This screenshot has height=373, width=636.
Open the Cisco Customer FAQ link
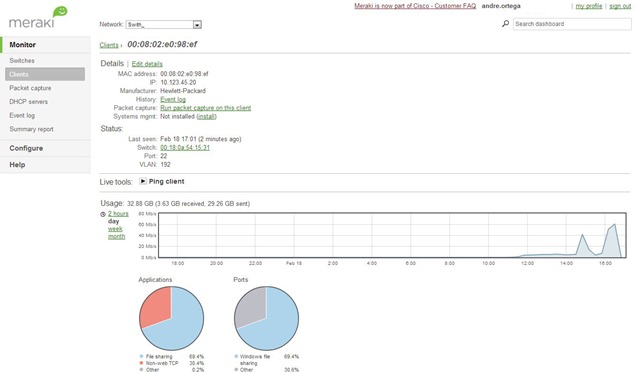415,6
